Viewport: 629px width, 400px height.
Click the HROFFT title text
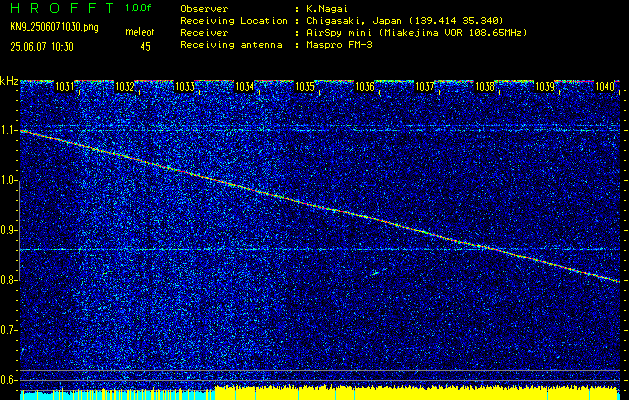pyautogui.click(x=62, y=7)
